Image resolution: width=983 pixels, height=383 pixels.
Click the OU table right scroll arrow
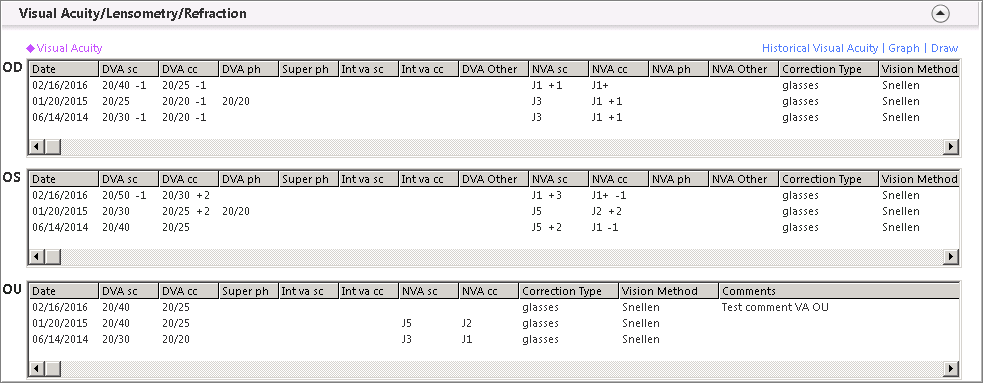coord(951,368)
